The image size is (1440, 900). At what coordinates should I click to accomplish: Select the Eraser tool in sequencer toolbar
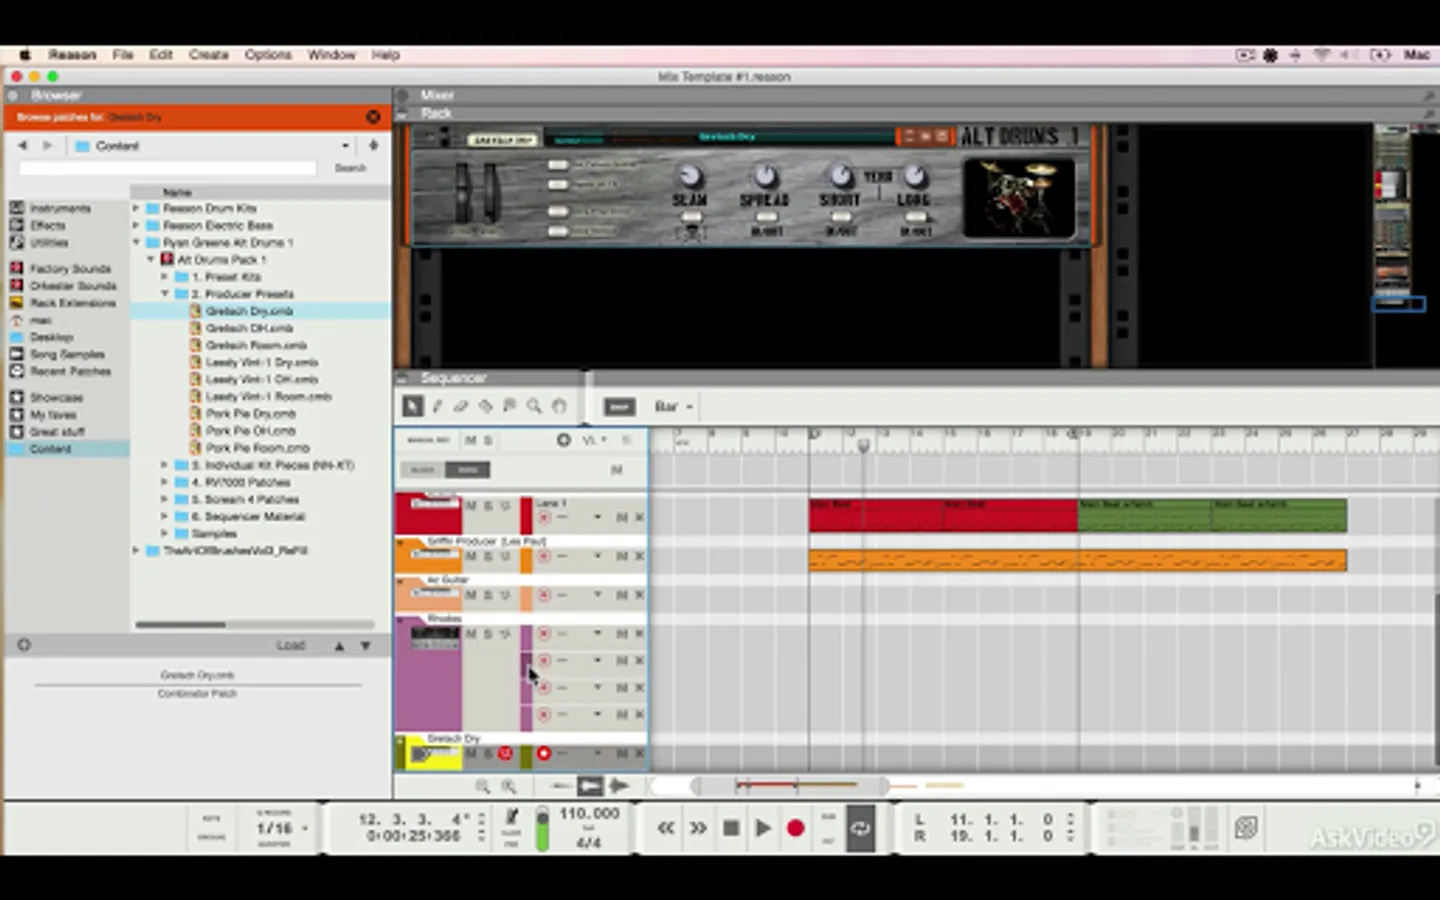461,406
